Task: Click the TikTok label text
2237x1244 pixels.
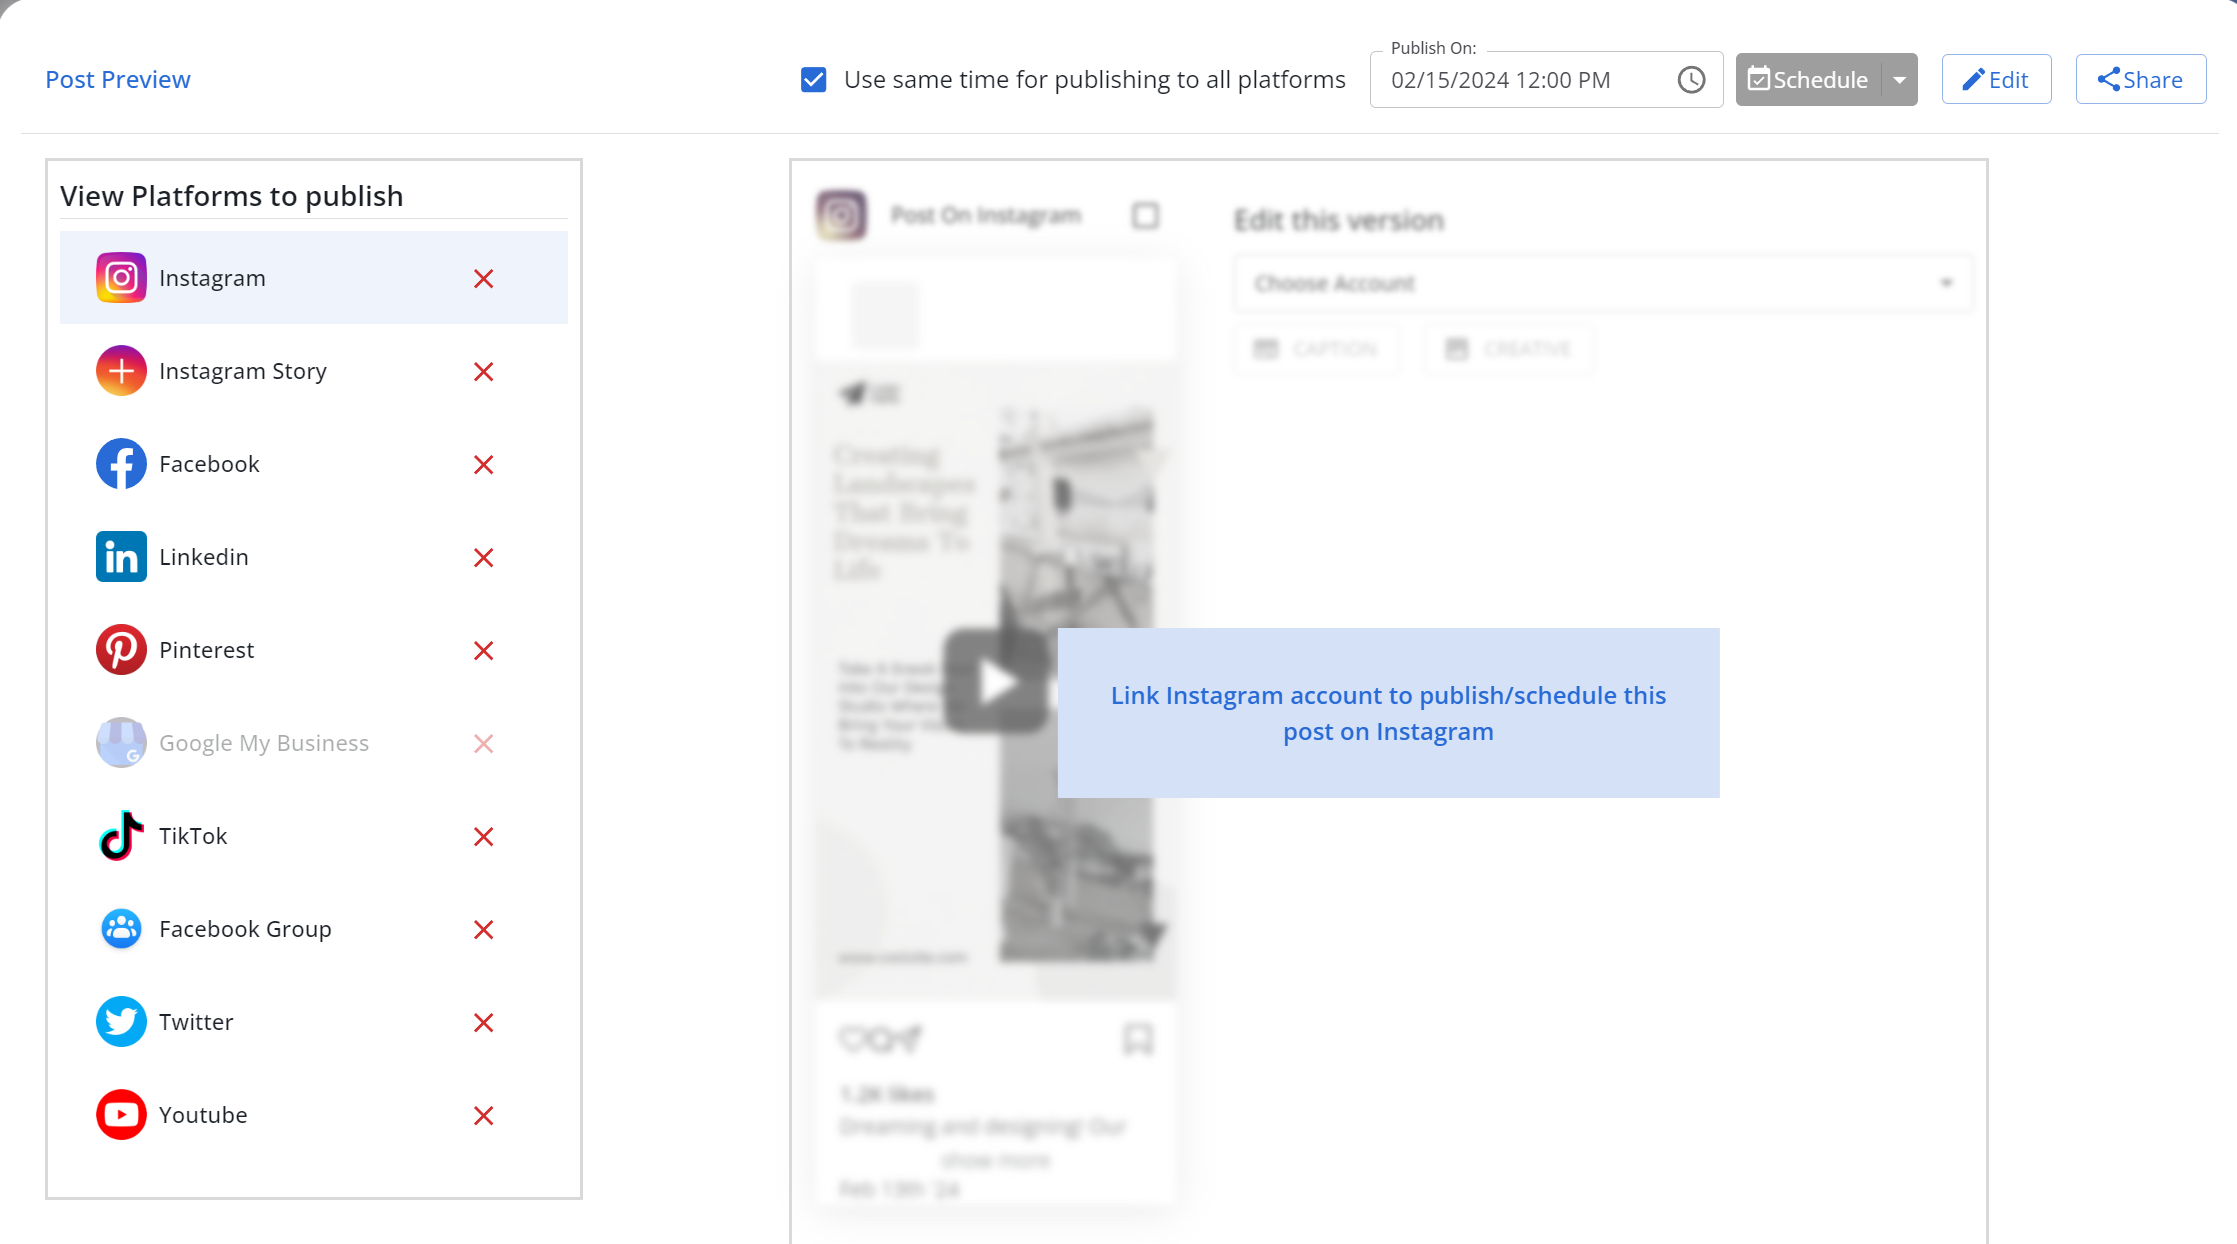Action: [193, 836]
